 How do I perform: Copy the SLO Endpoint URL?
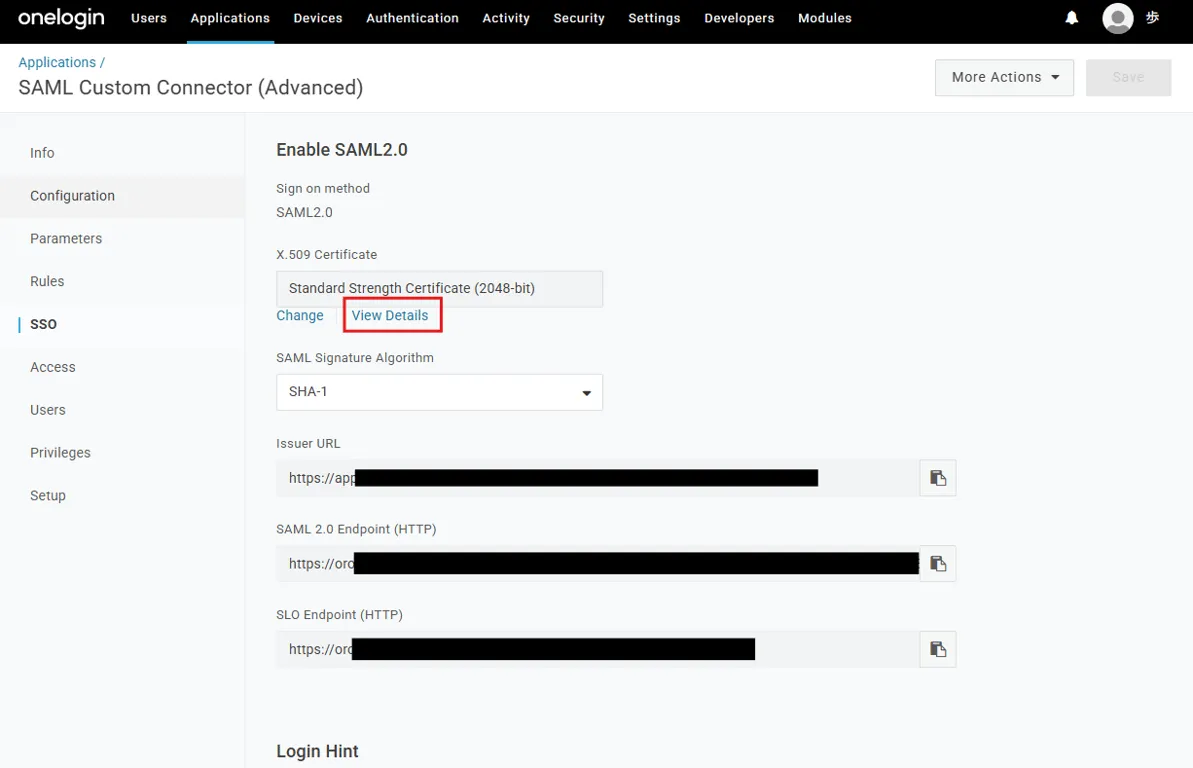click(937, 649)
